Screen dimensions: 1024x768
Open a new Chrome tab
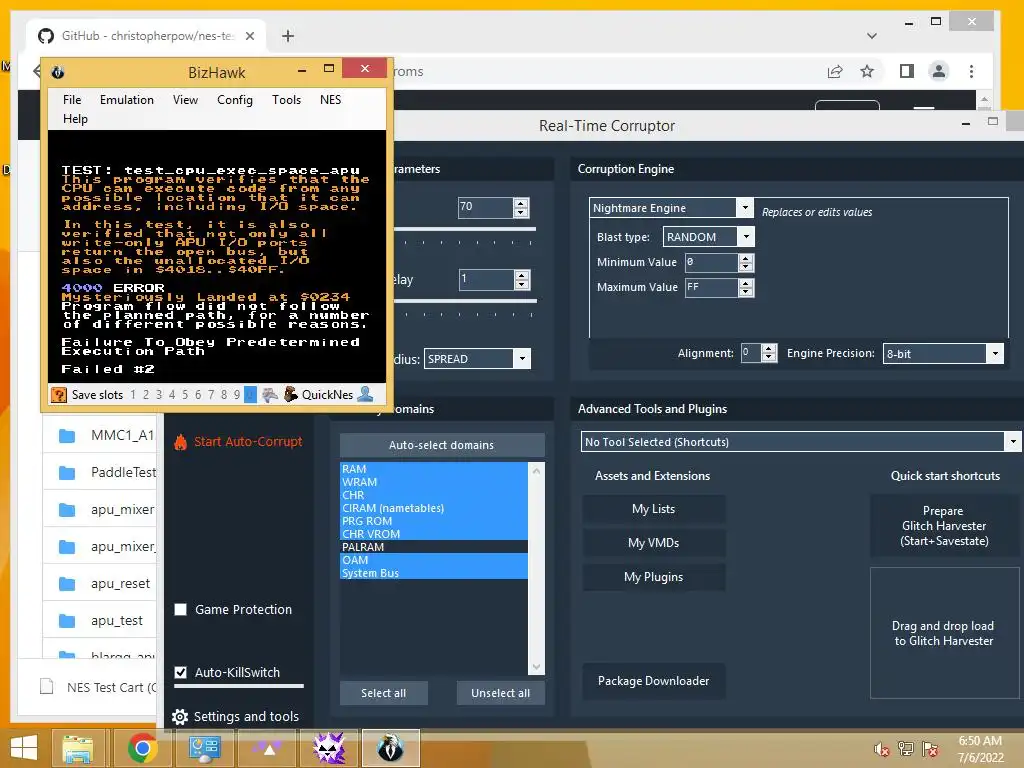(x=288, y=36)
